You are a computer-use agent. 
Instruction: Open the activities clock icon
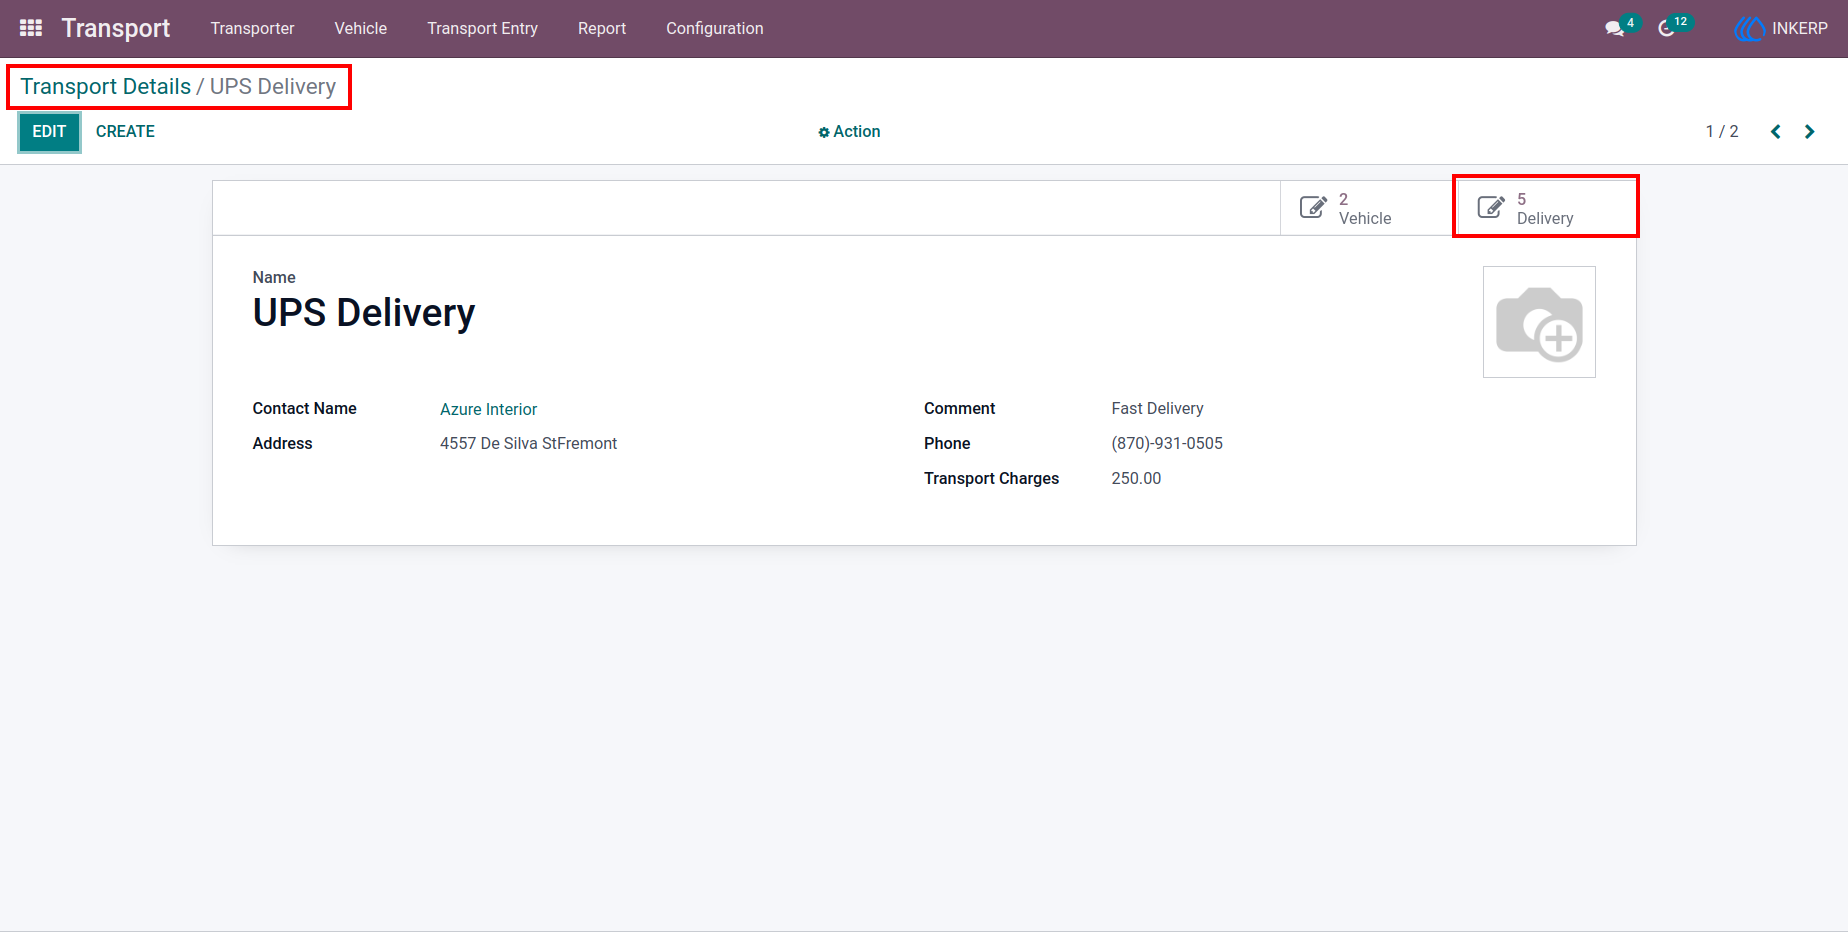(1666, 29)
